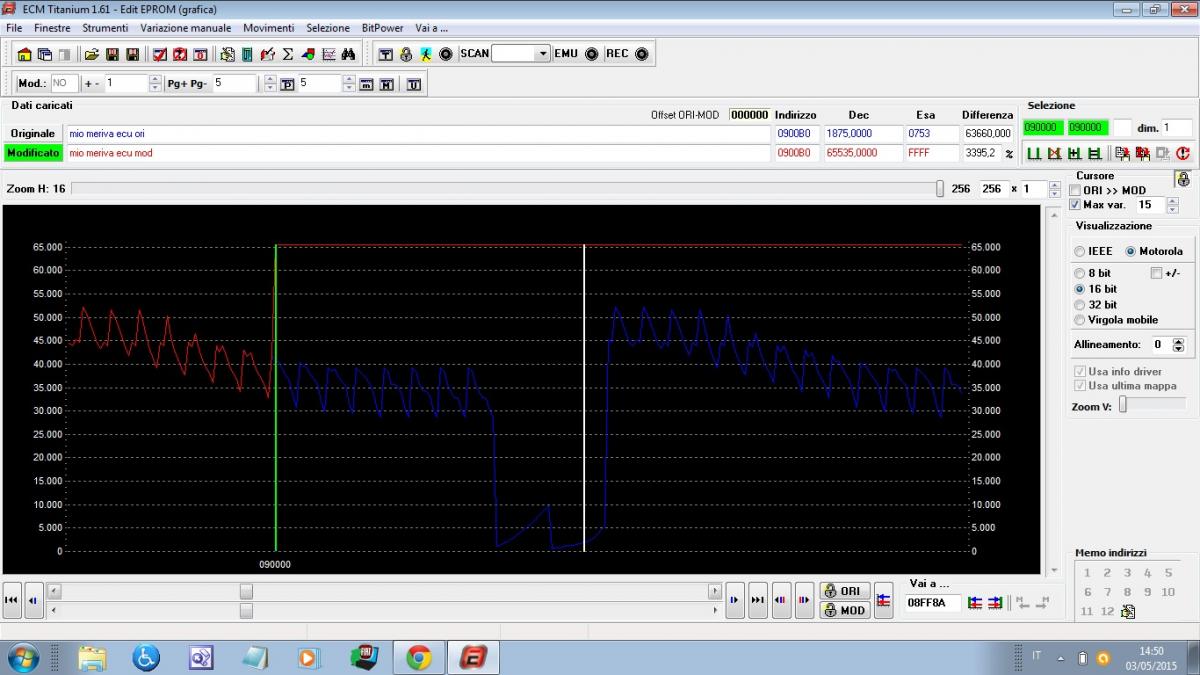Click the graph chart toolbar icon
Image resolution: width=1200 pixels, height=675 pixels.
coord(328,54)
